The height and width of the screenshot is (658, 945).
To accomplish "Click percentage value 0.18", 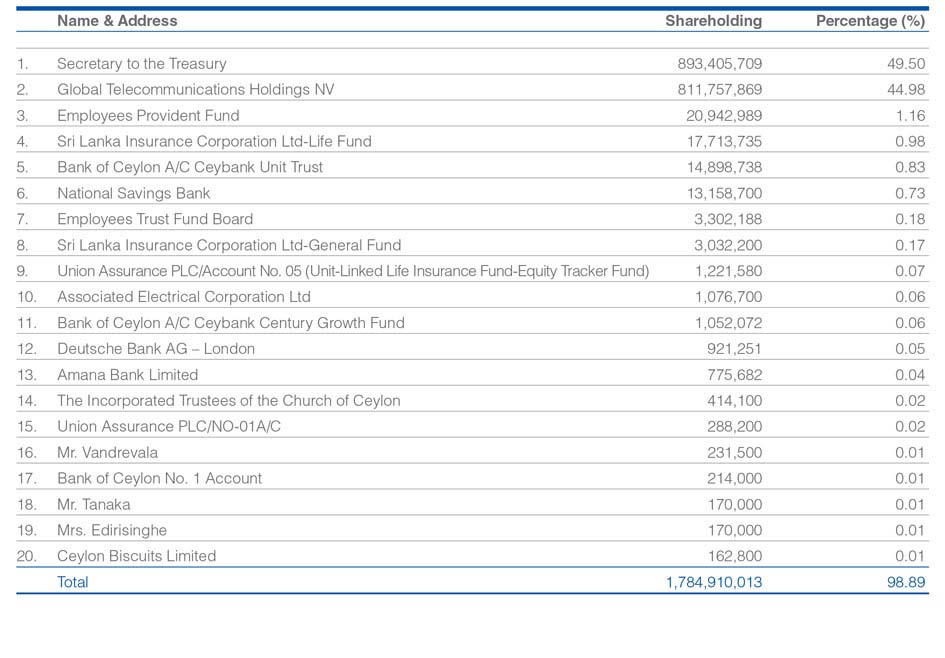I will coord(910,219).
